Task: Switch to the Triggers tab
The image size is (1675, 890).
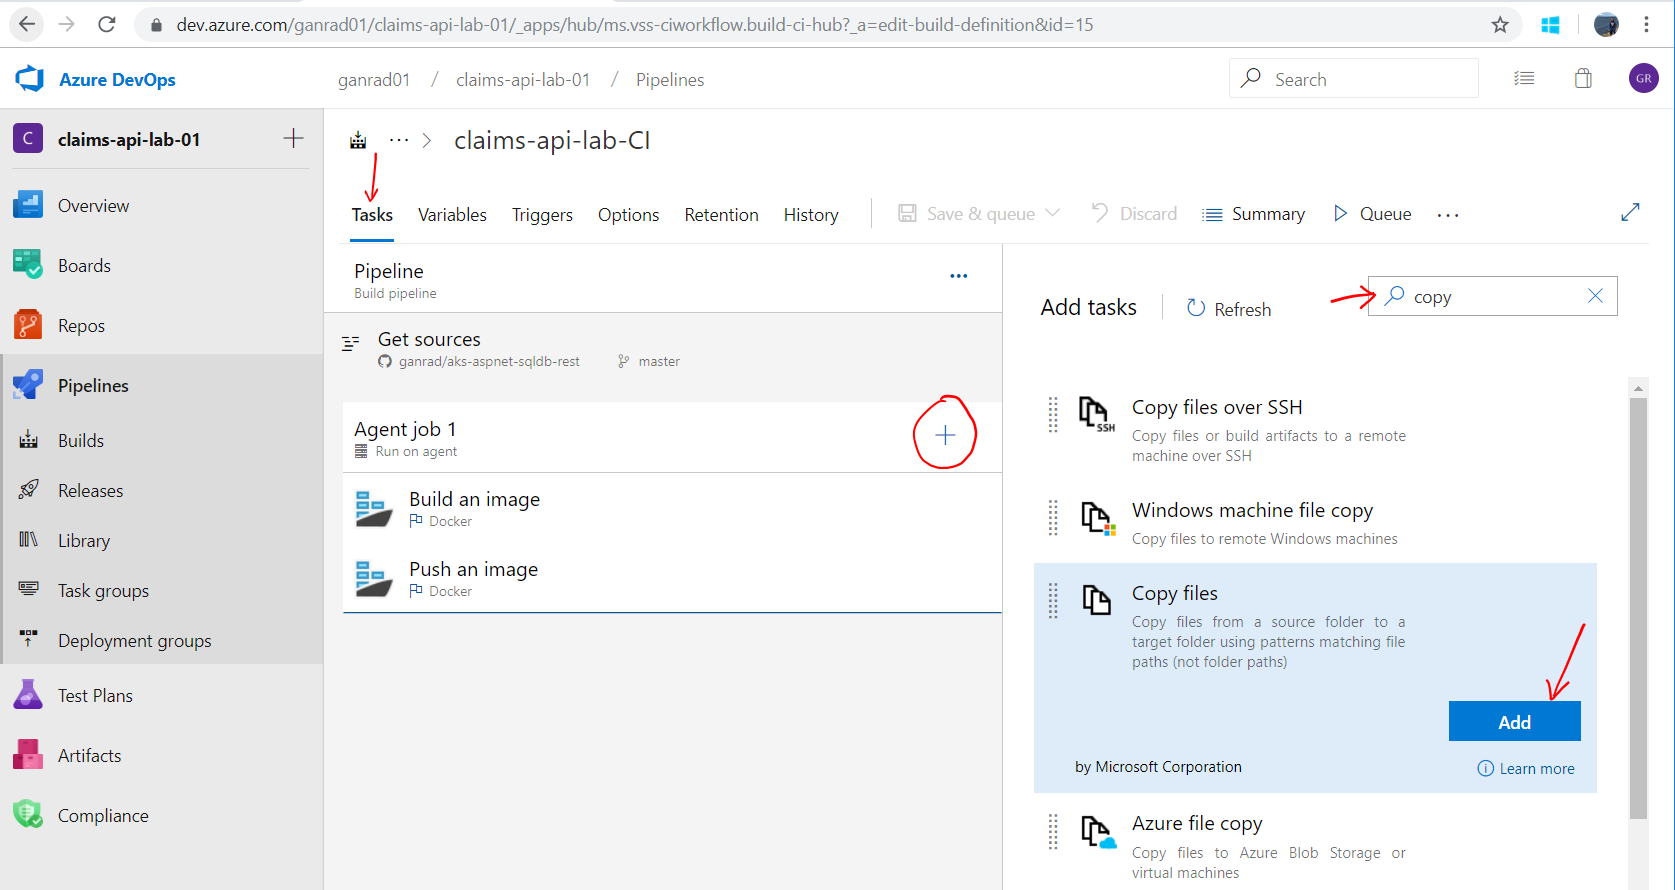Action: (x=542, y=215)
